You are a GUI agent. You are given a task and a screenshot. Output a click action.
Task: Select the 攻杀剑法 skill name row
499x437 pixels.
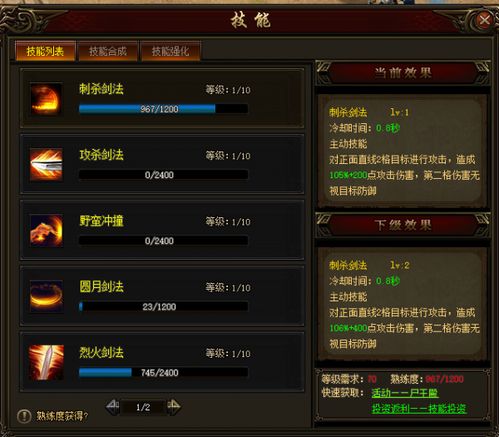pyautogui.click(x=162, y=164)
